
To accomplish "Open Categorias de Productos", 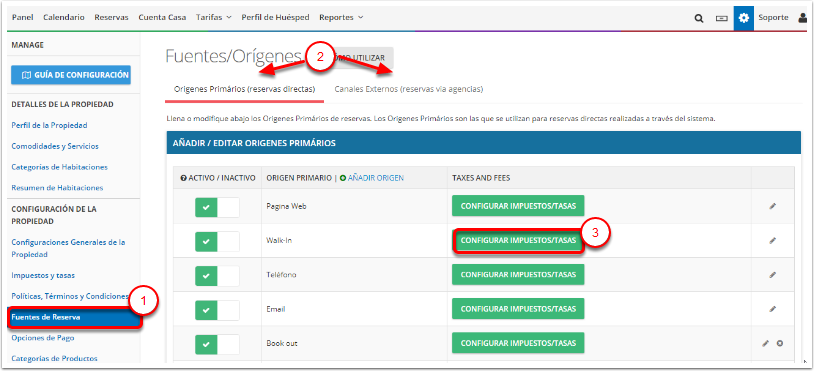I will (55, 359).
